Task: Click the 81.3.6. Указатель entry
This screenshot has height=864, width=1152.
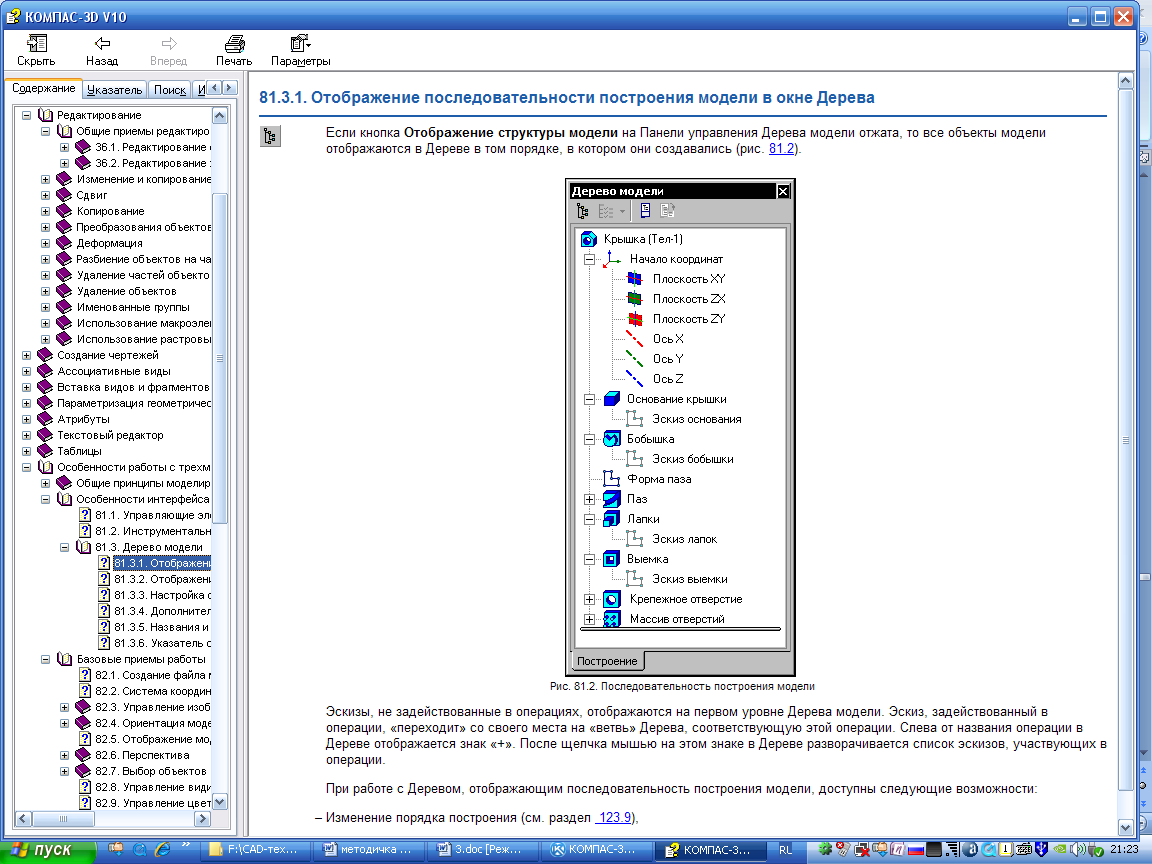Action: pos(162,644)
